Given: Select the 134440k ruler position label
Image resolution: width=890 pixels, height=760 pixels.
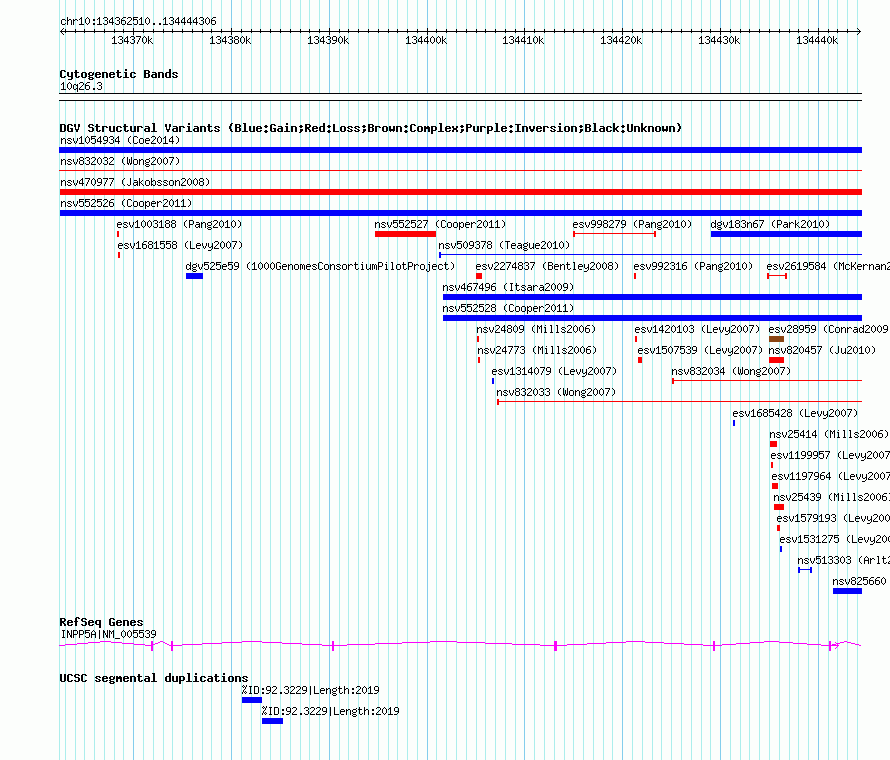Looking at the screenshot, I should (817, 40).
